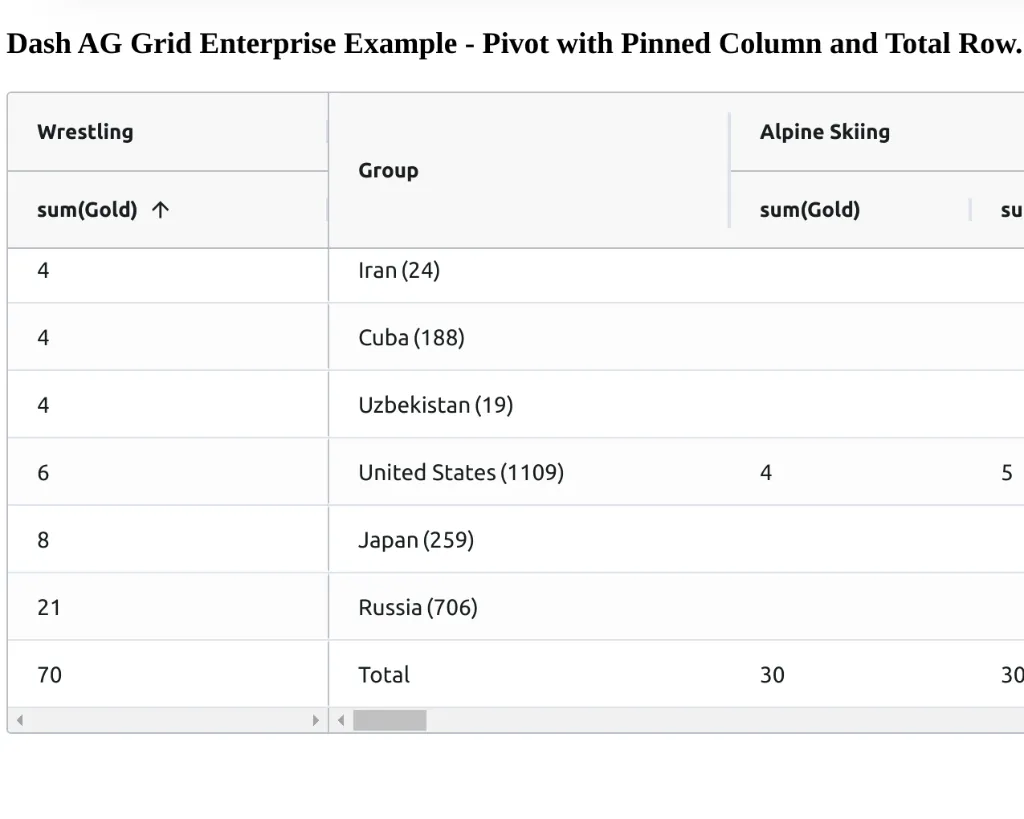
Task: Select the United States (1109) row
Action: (x=461, y=472)
